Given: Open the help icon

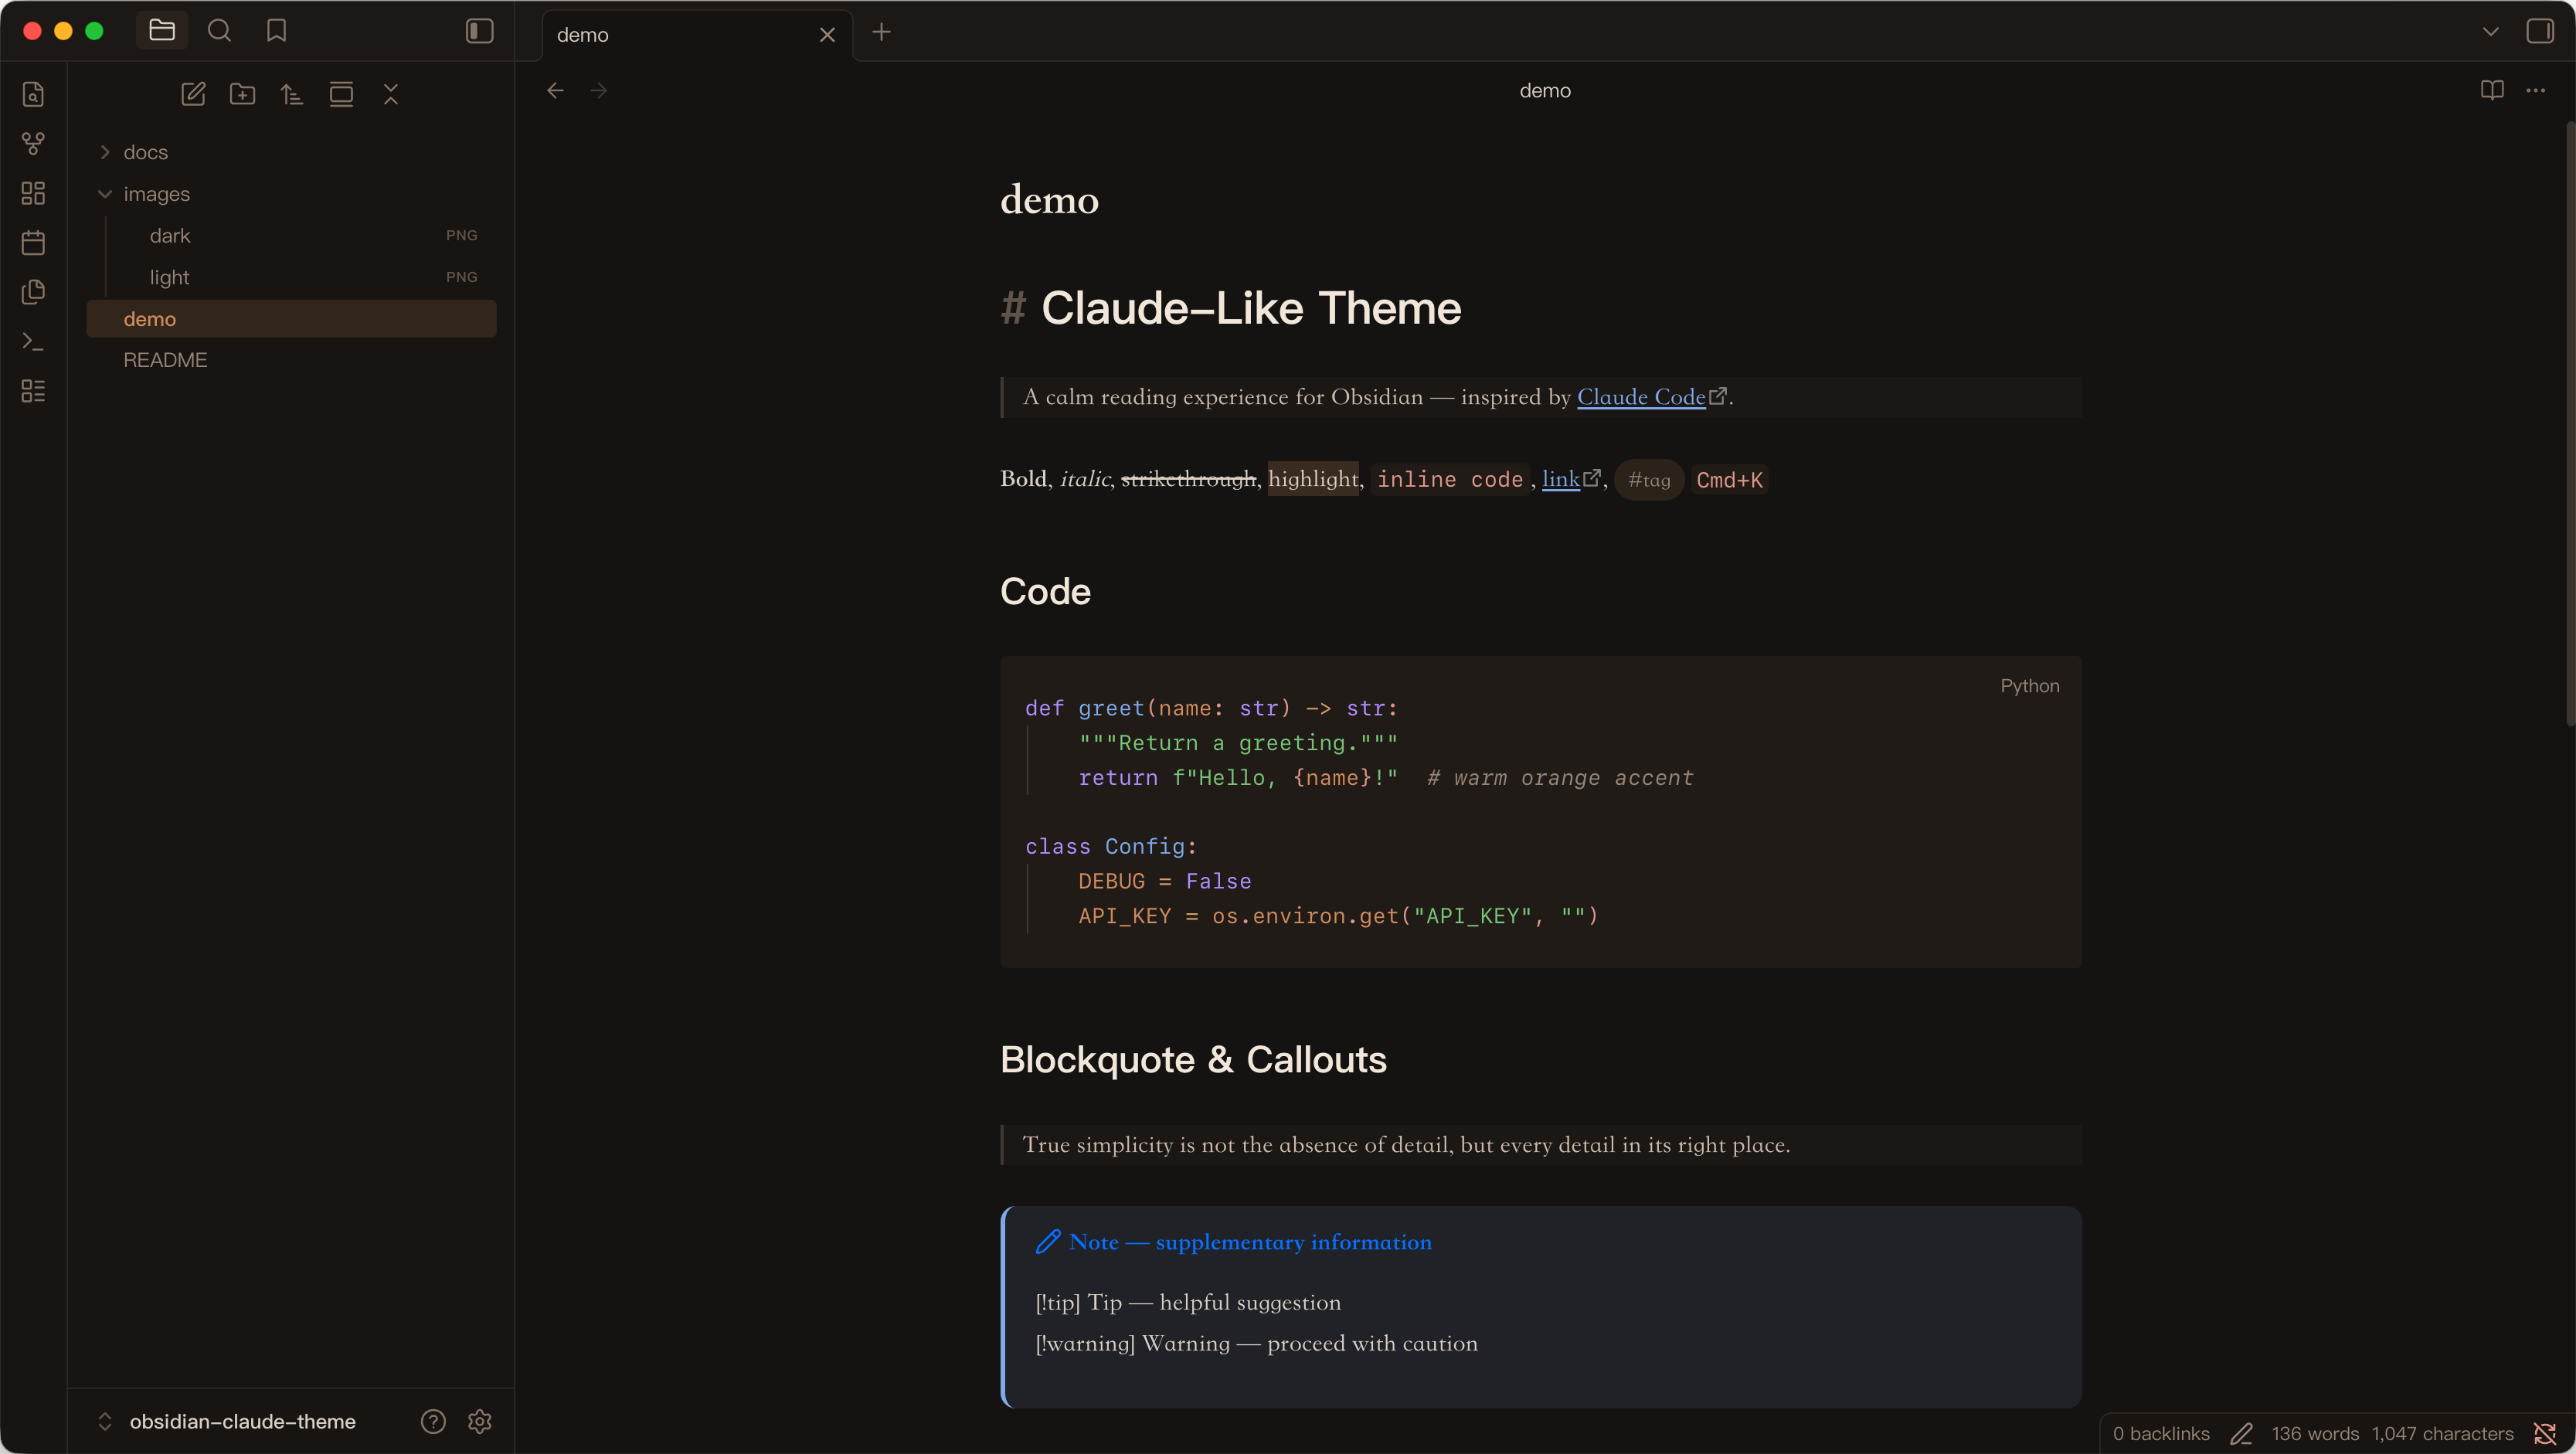Looking at the screenshot, I should pyautogui.click(x=433, y=1421).
